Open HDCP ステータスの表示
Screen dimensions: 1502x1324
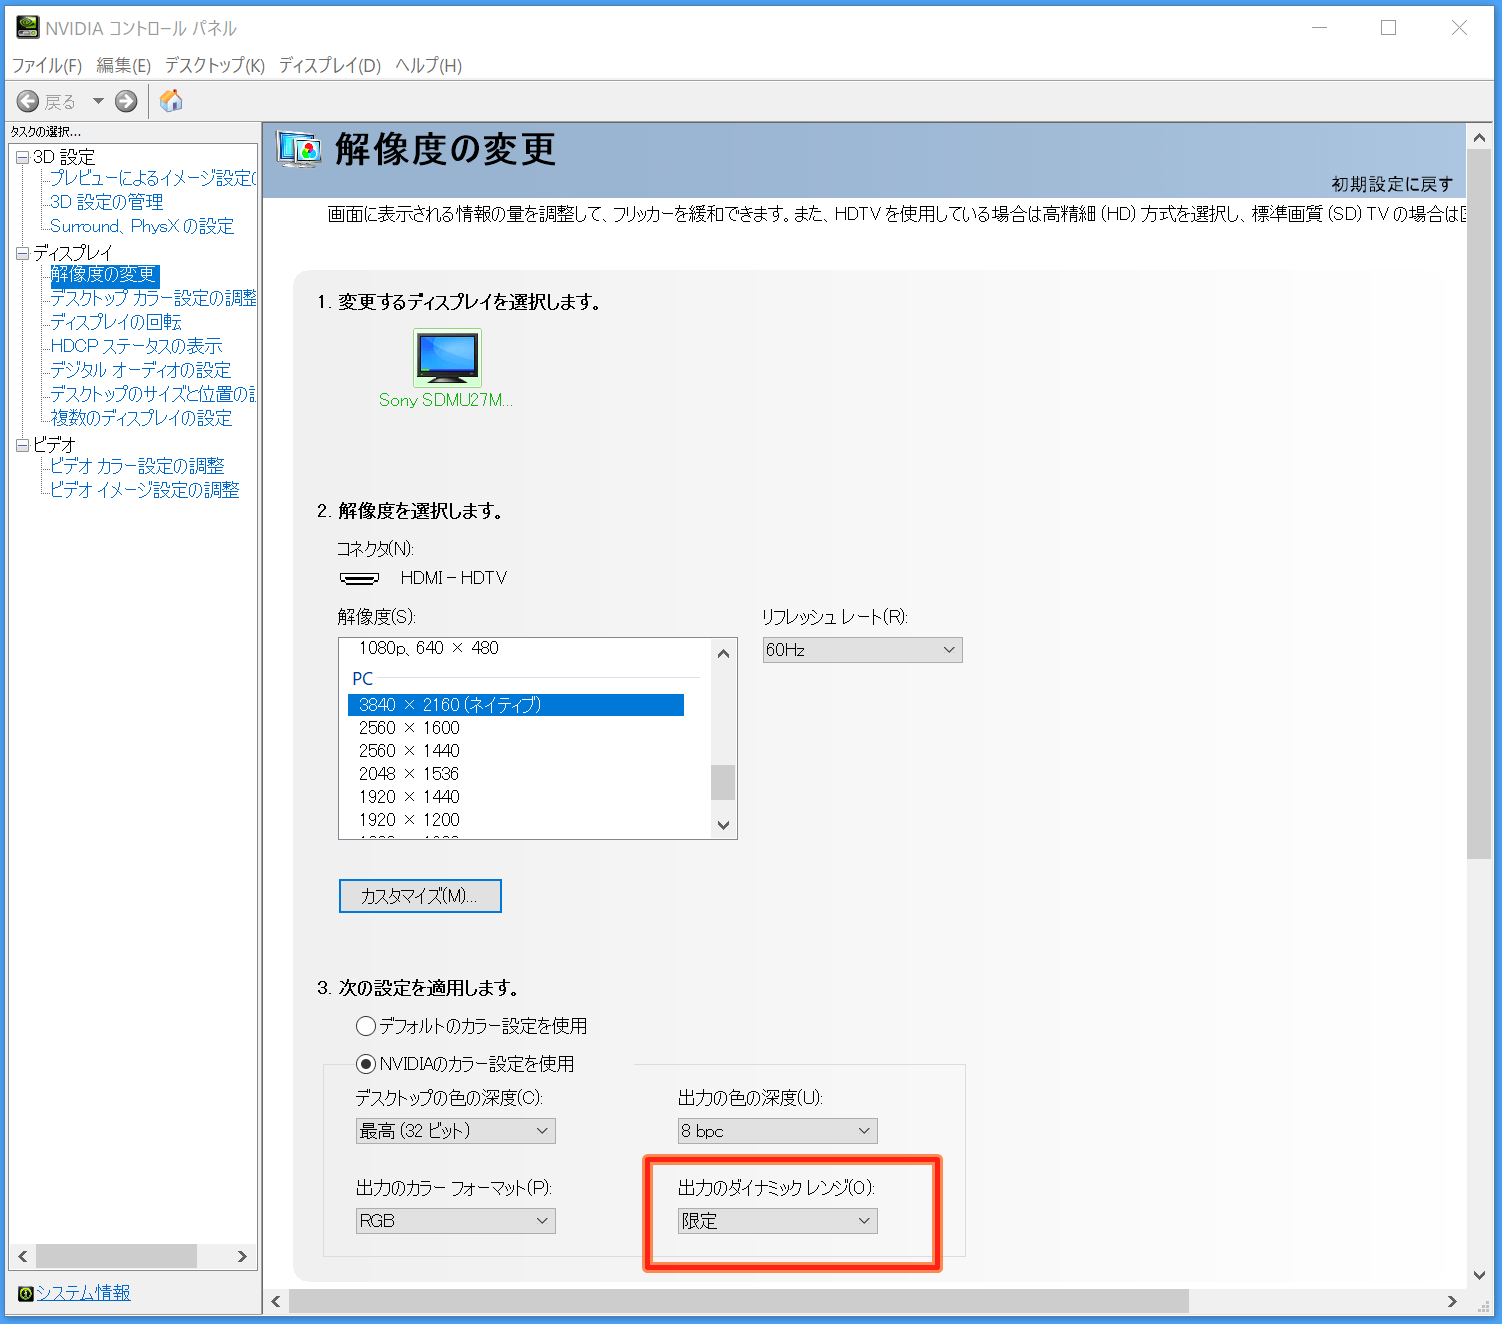[136, 346]
